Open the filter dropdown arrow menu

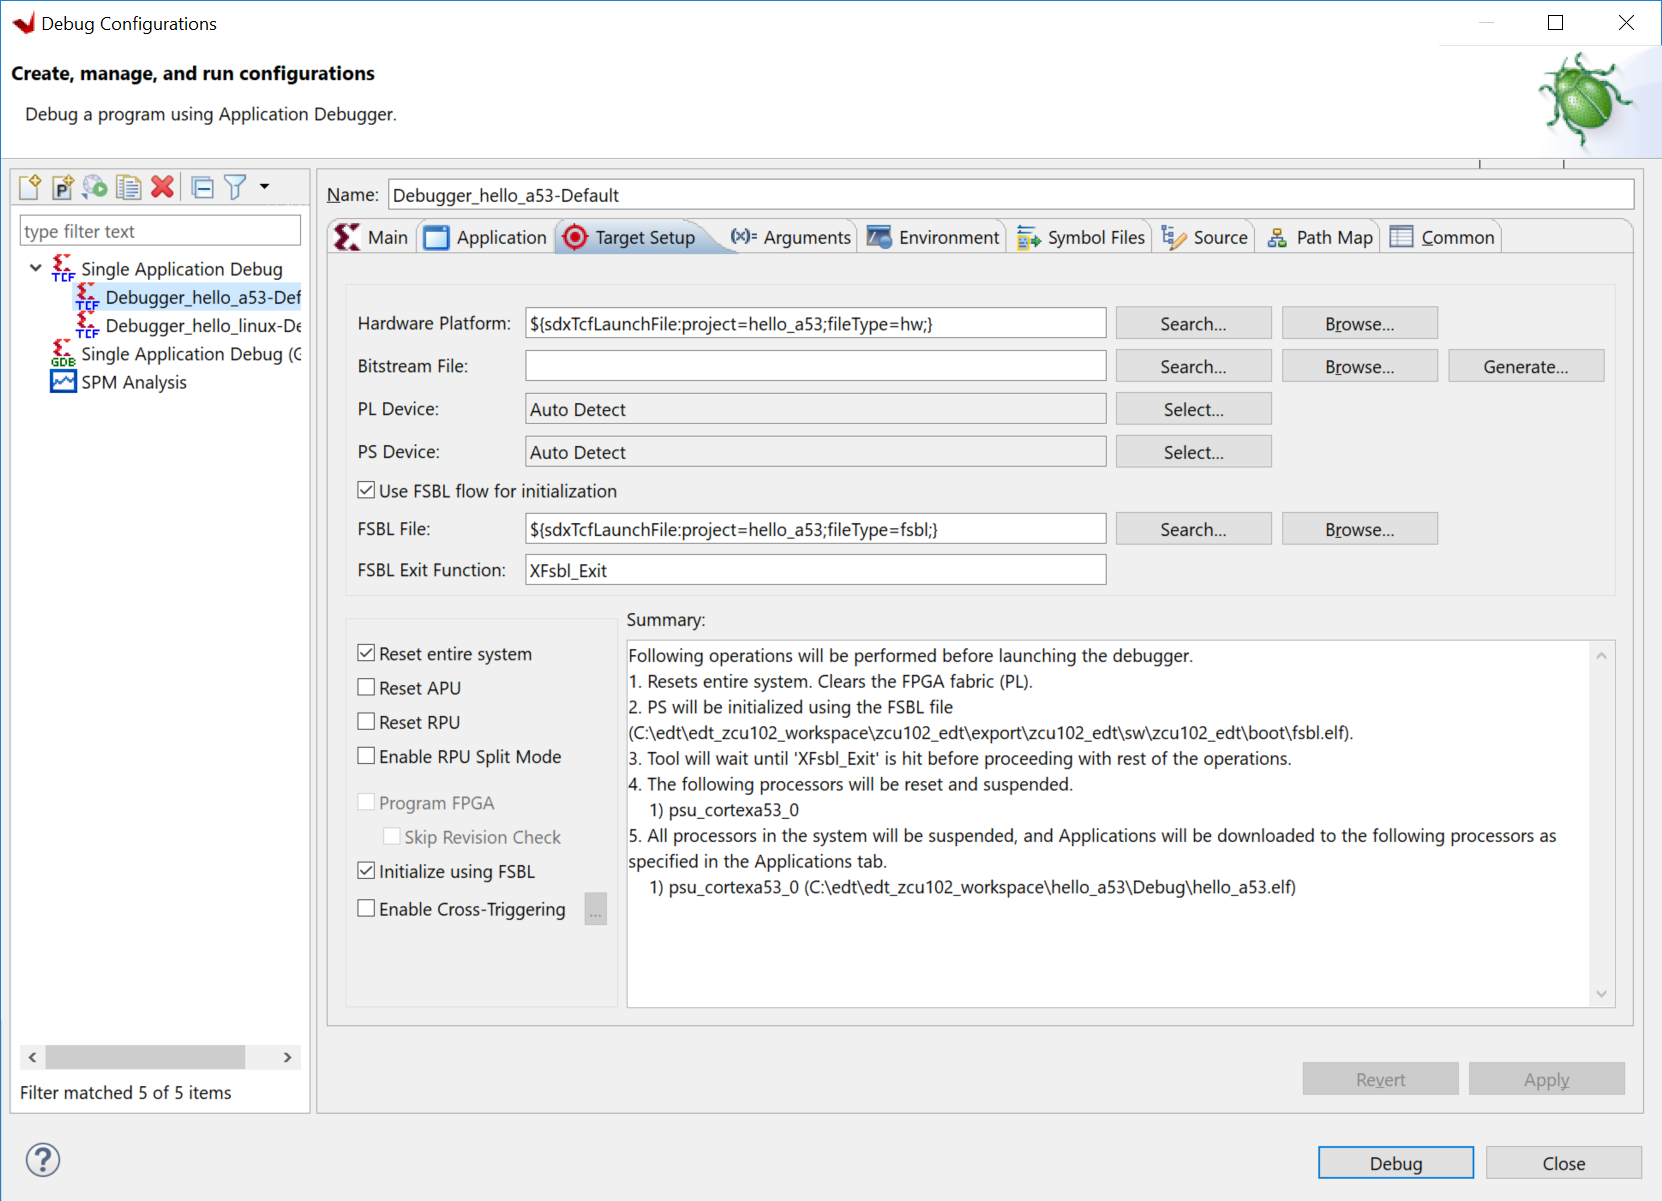click(265, 186)
